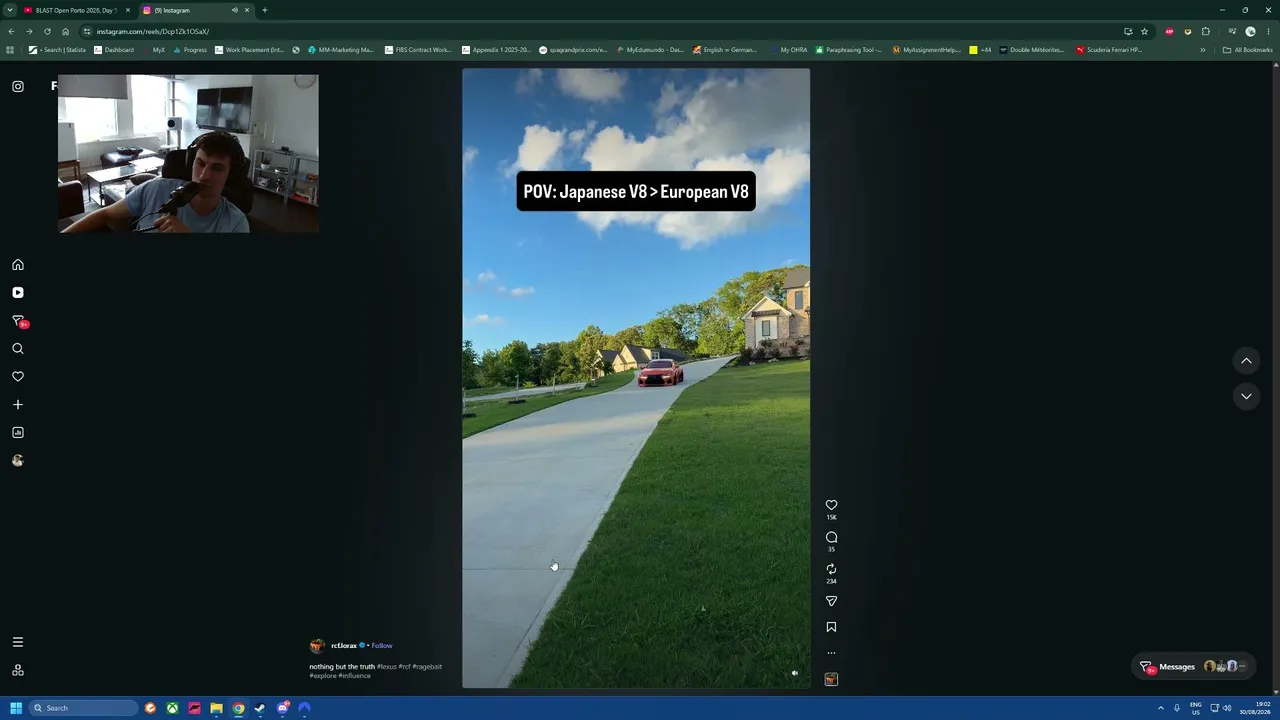Show hidden bookmarks with the chevron
This screenshot has width=1280, height=720.
pyautogui.click(x=1203, y=50)
